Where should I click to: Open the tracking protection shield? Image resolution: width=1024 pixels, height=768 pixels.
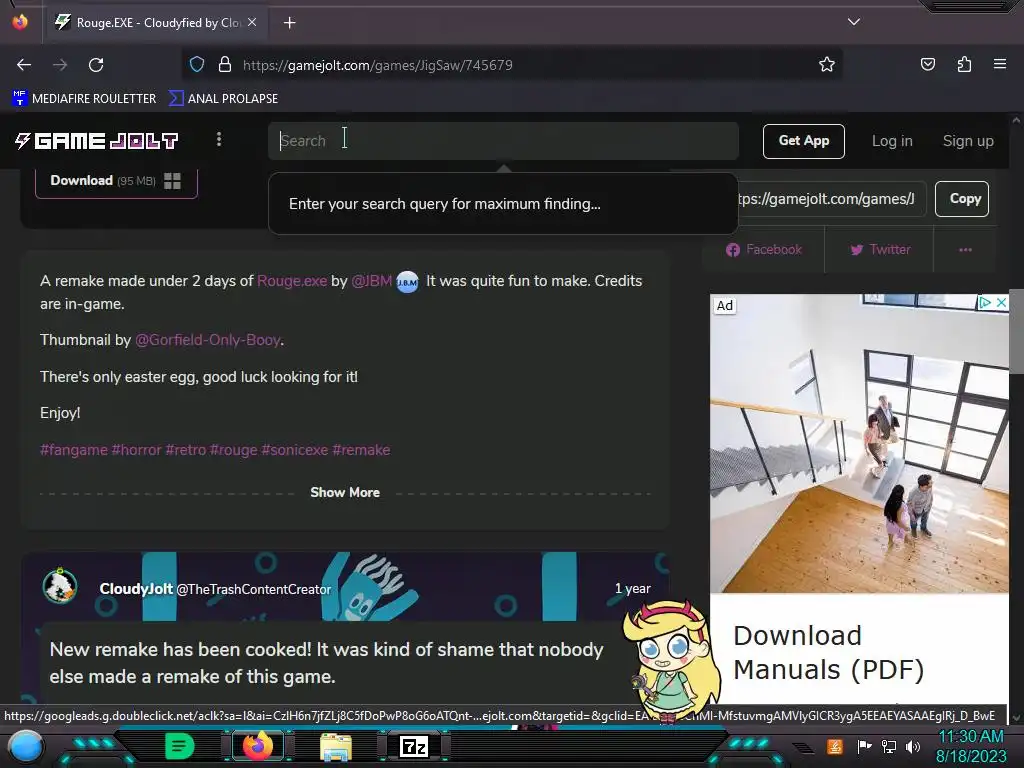197,64
